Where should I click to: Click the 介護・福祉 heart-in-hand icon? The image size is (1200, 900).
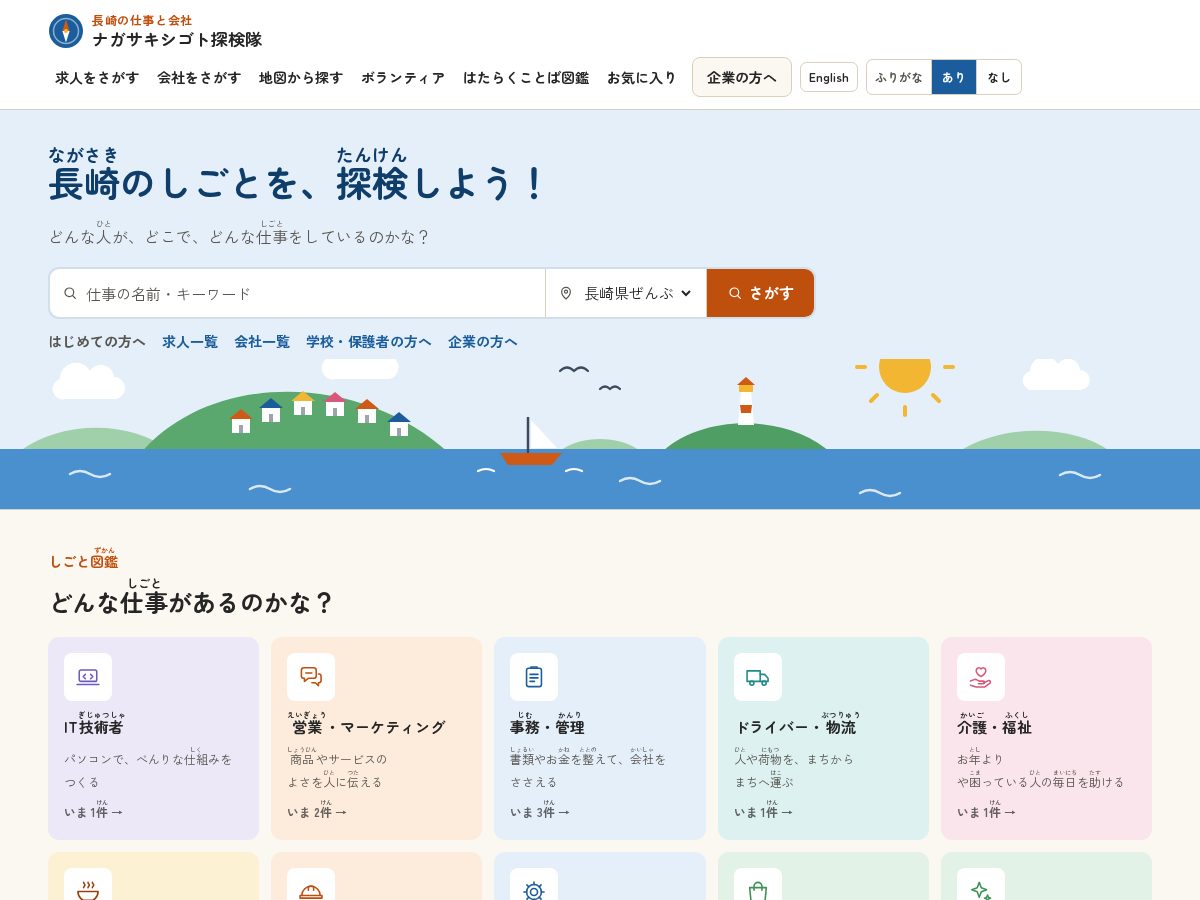pos(981,677)
